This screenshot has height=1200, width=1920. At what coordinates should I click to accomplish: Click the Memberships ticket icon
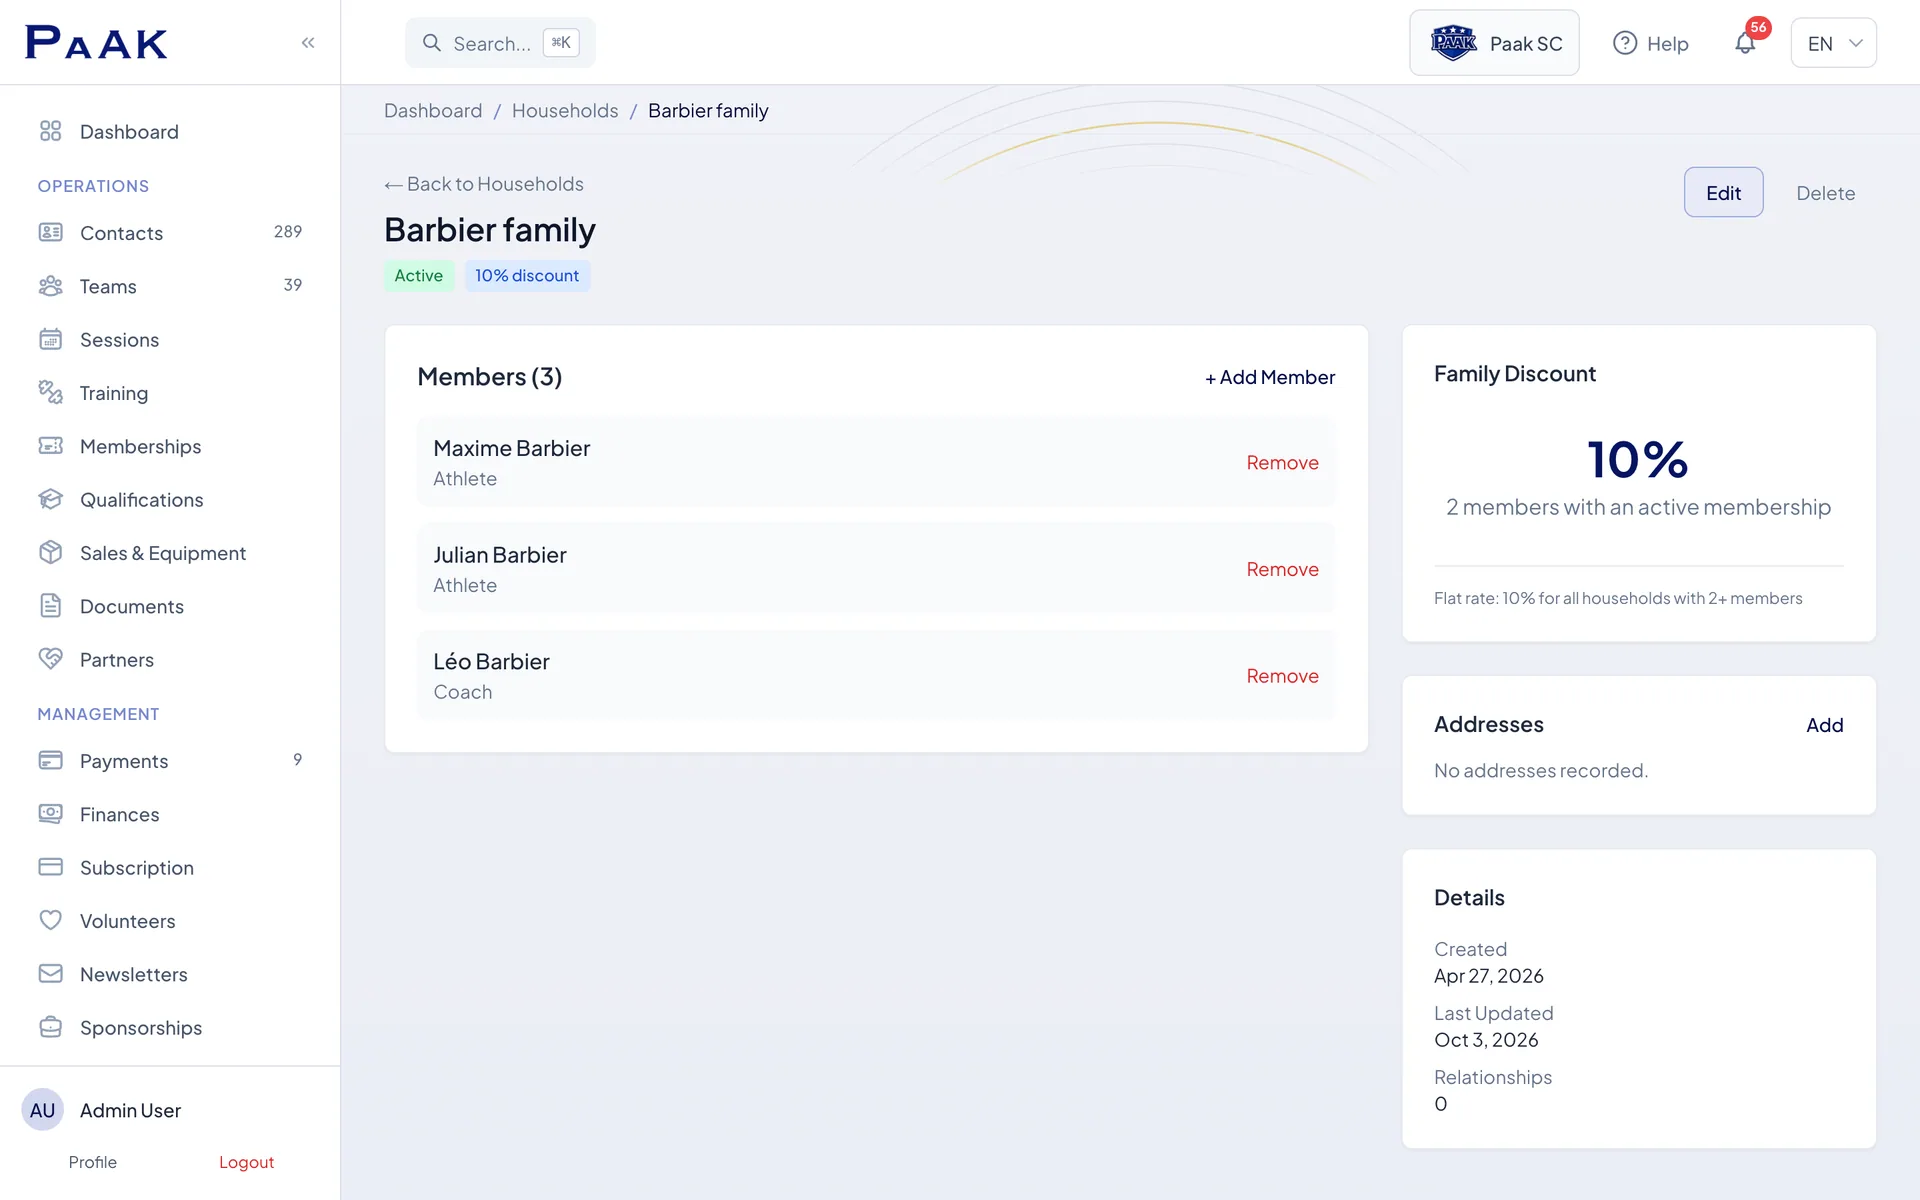pyautogui.click(x=50, y=446)
